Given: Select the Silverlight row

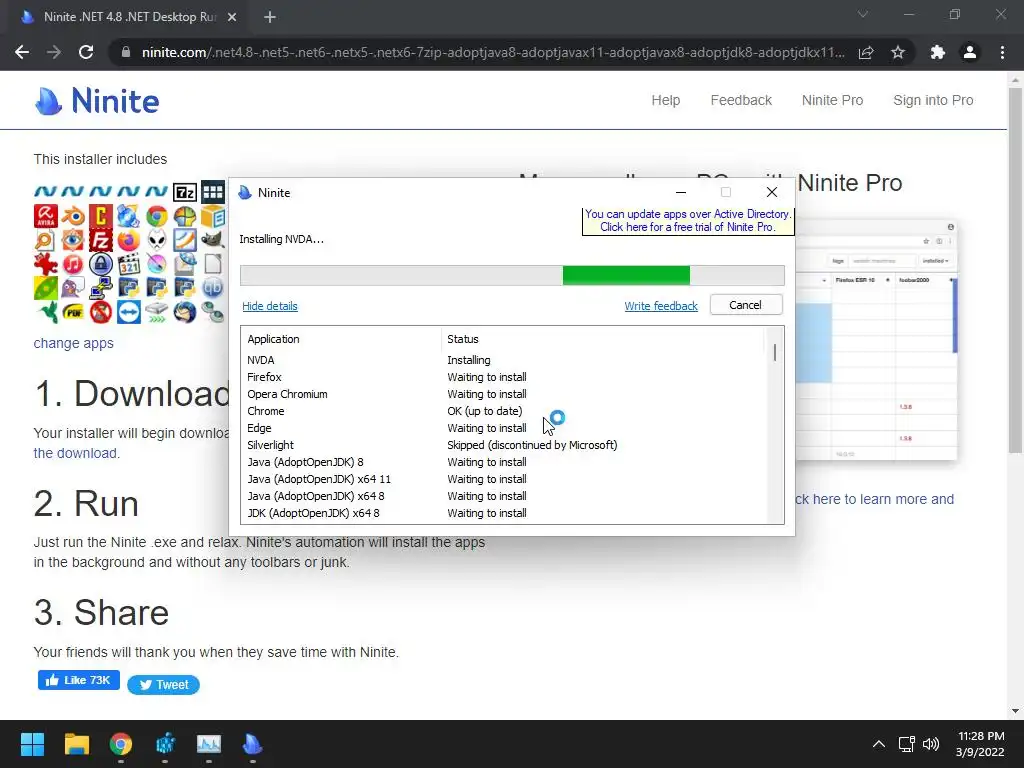Looking at the screenshot, I should (x=503, y=445).
